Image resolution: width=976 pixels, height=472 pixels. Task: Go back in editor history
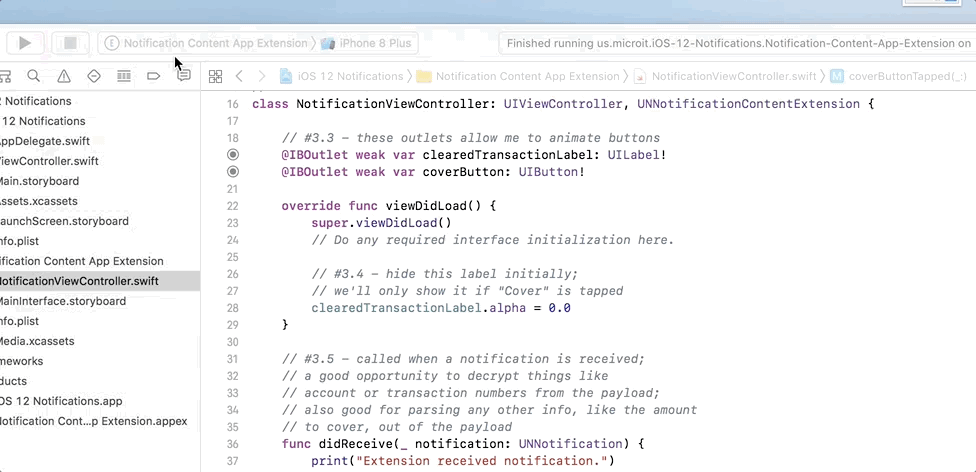tap(239, 76)
